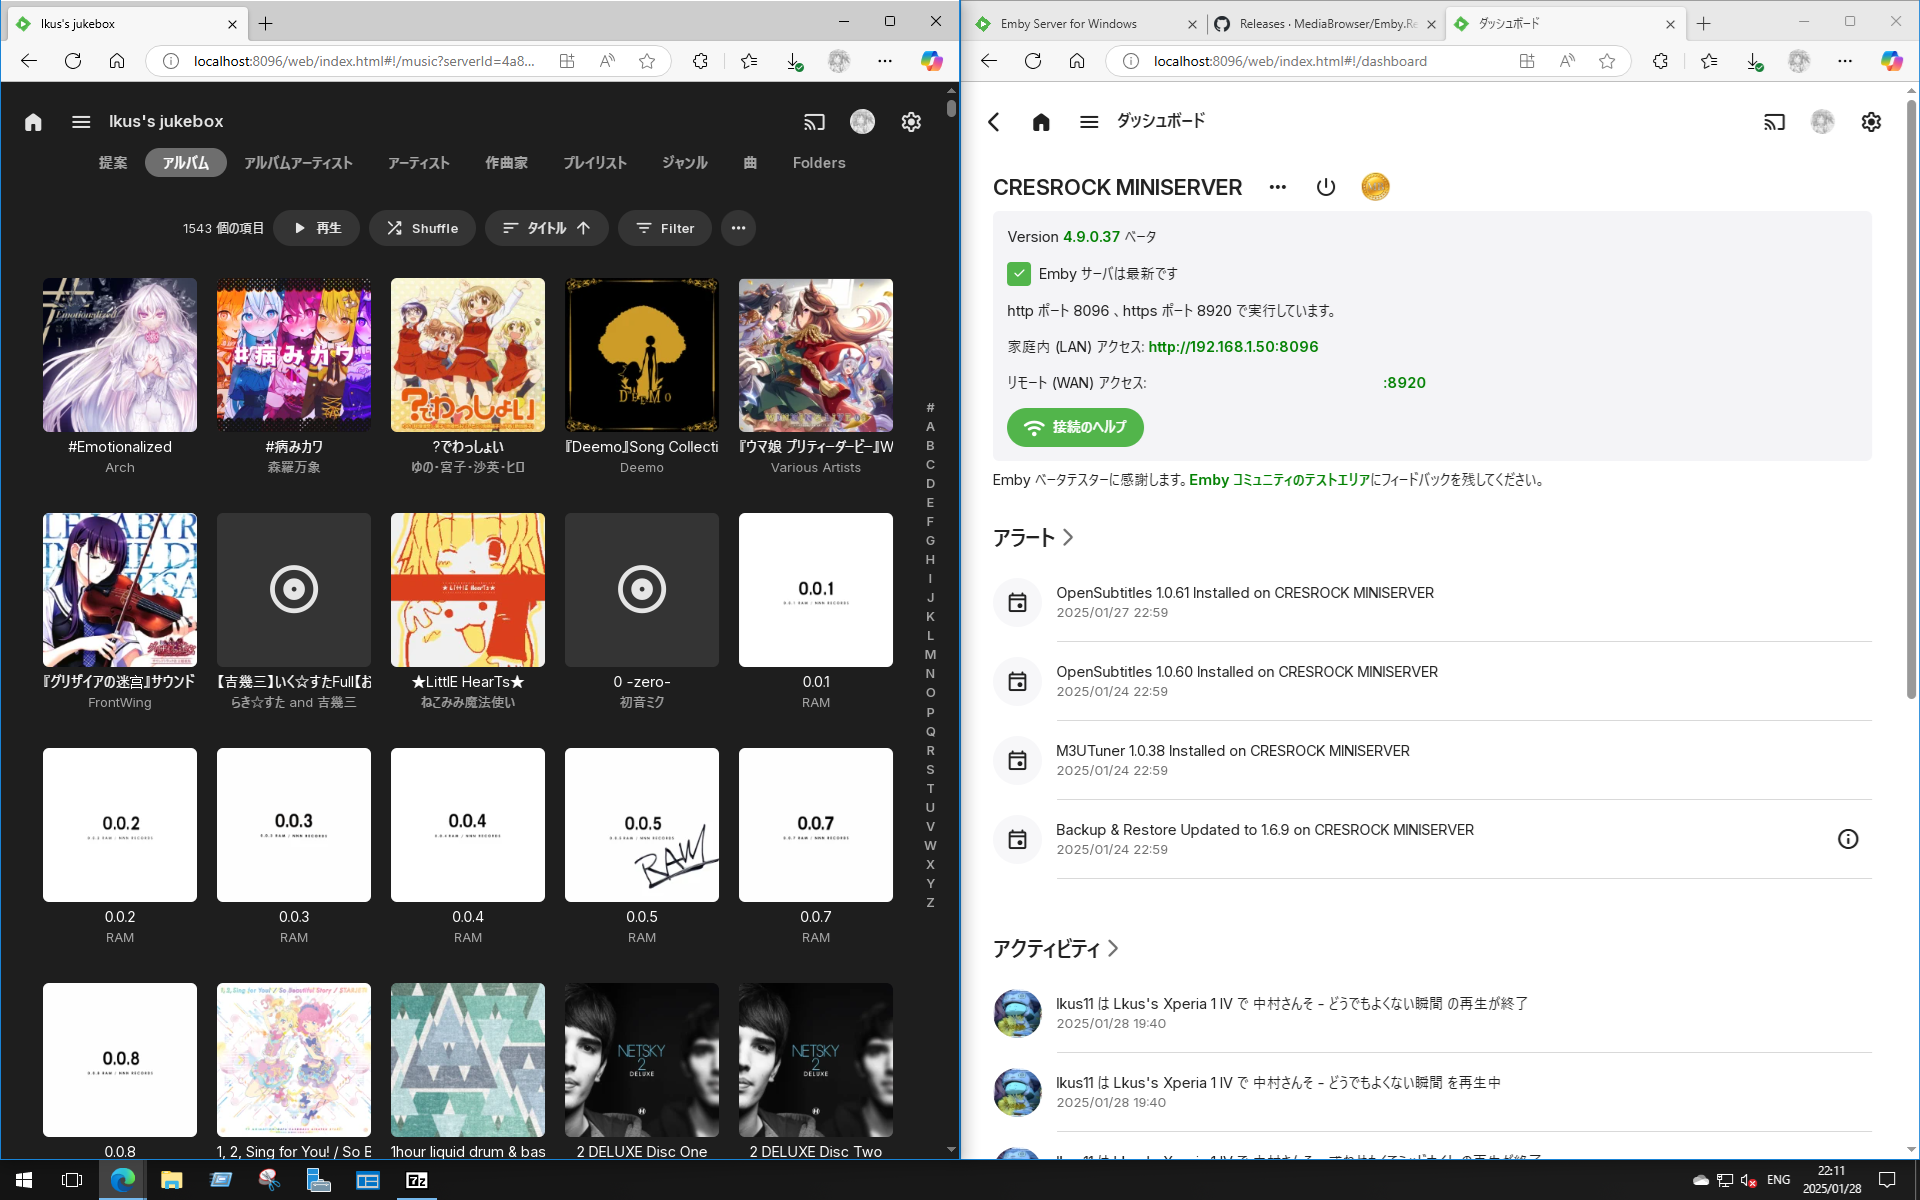The image size is (1920, 1200).
Task: Open the タイトル sort order dropdown
Action: point(546,228)
